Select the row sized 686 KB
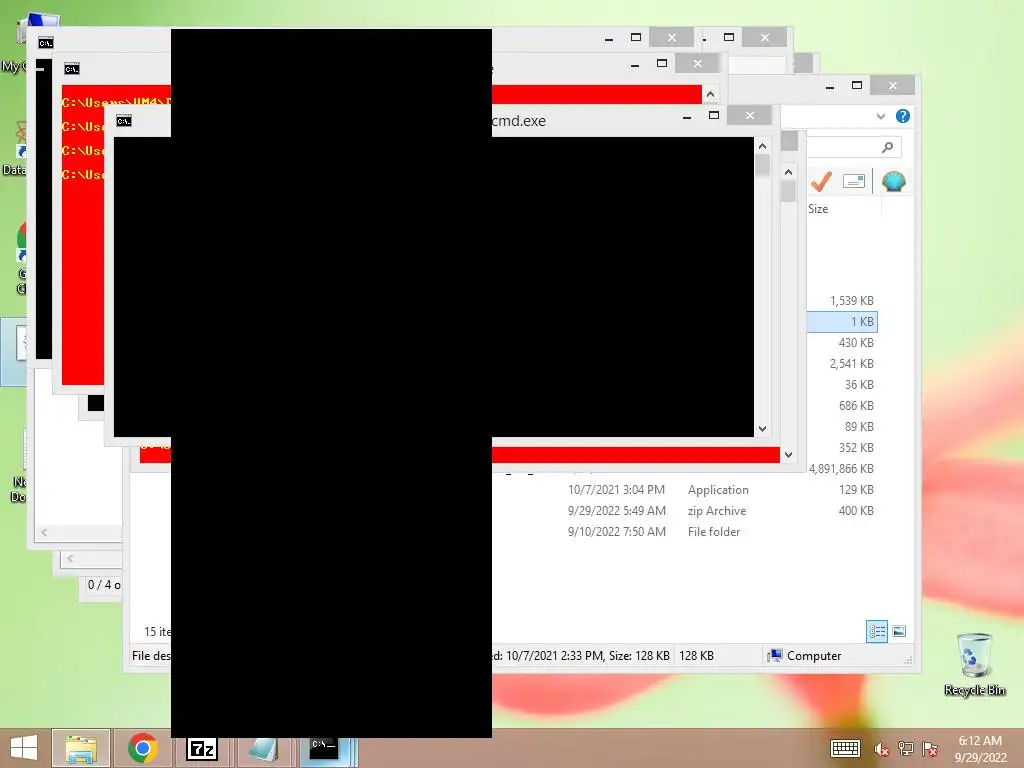The image size is (1024, 768). tap(842, 406)
